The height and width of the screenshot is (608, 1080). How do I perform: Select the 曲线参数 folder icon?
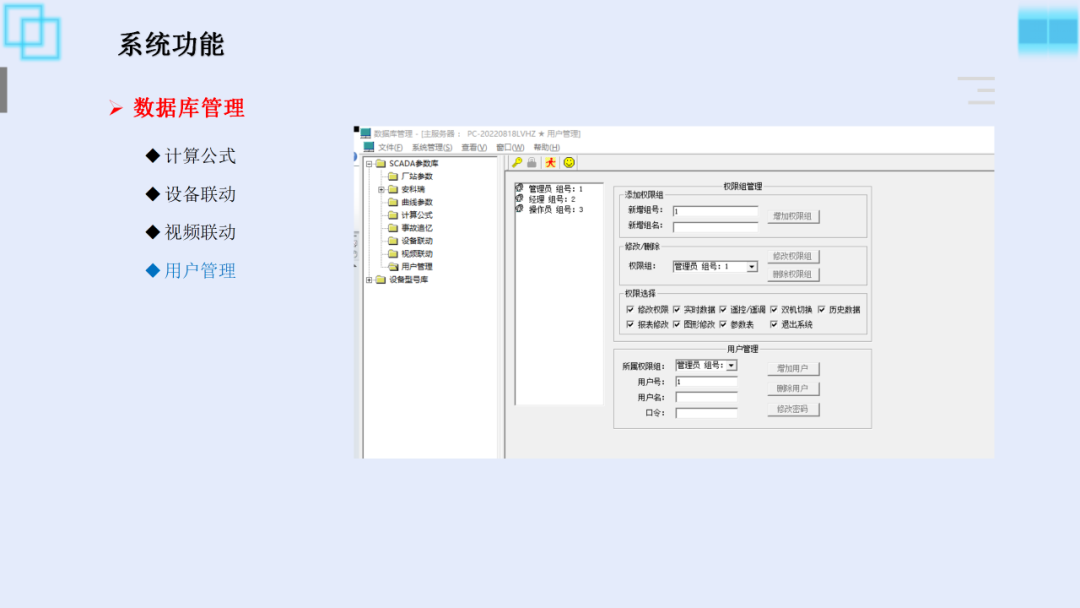(x=393, y=202)
